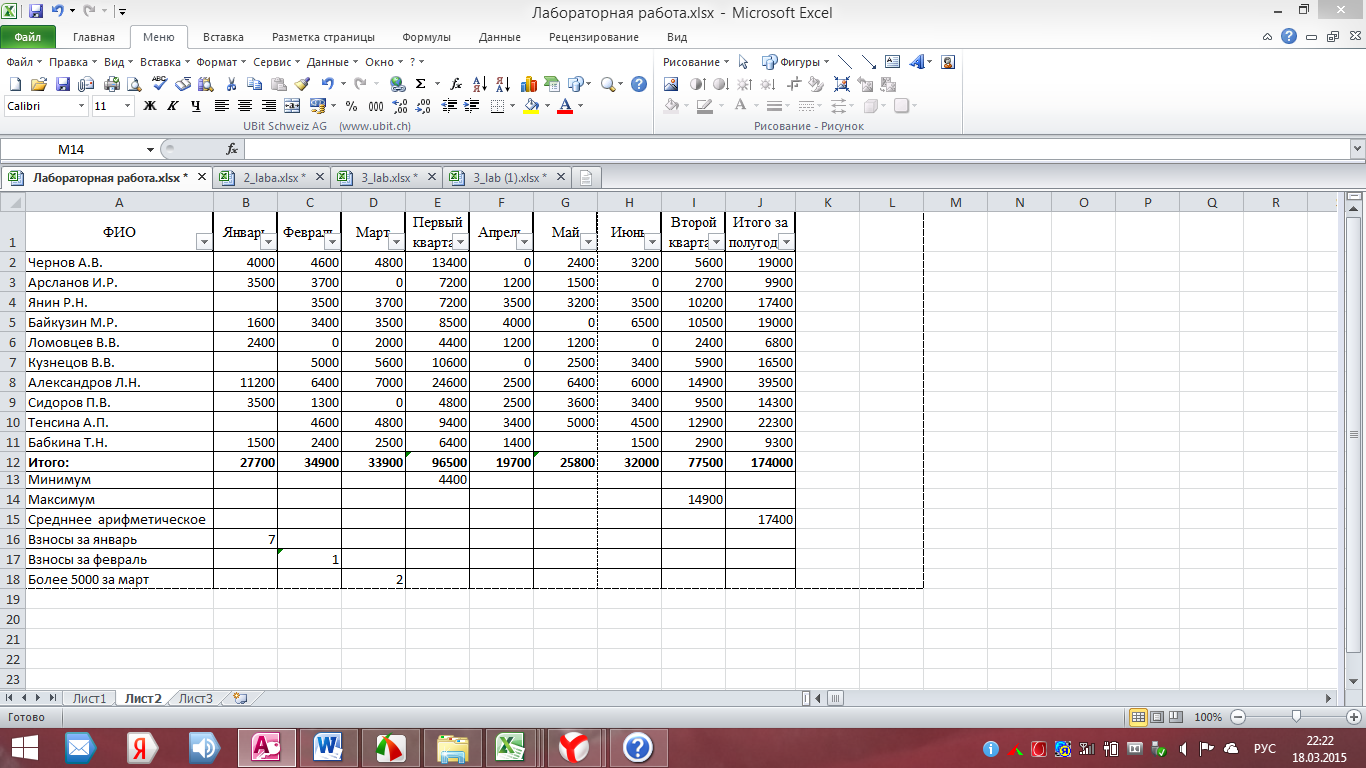1366x768 pixels.
Task: Insert a Text Box from the drawing toolbar
Action: pos(892,62)
